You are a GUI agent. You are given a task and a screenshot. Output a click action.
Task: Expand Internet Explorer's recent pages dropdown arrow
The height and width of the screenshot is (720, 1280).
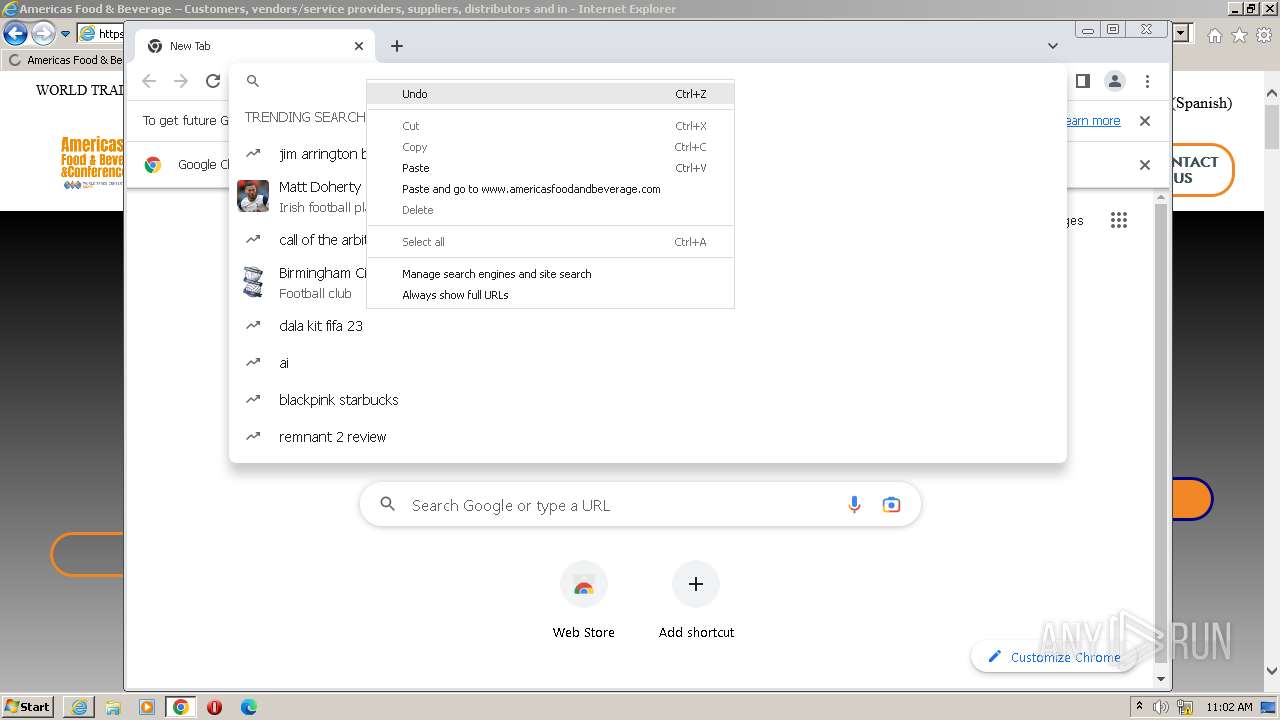(x=65, y=34)
